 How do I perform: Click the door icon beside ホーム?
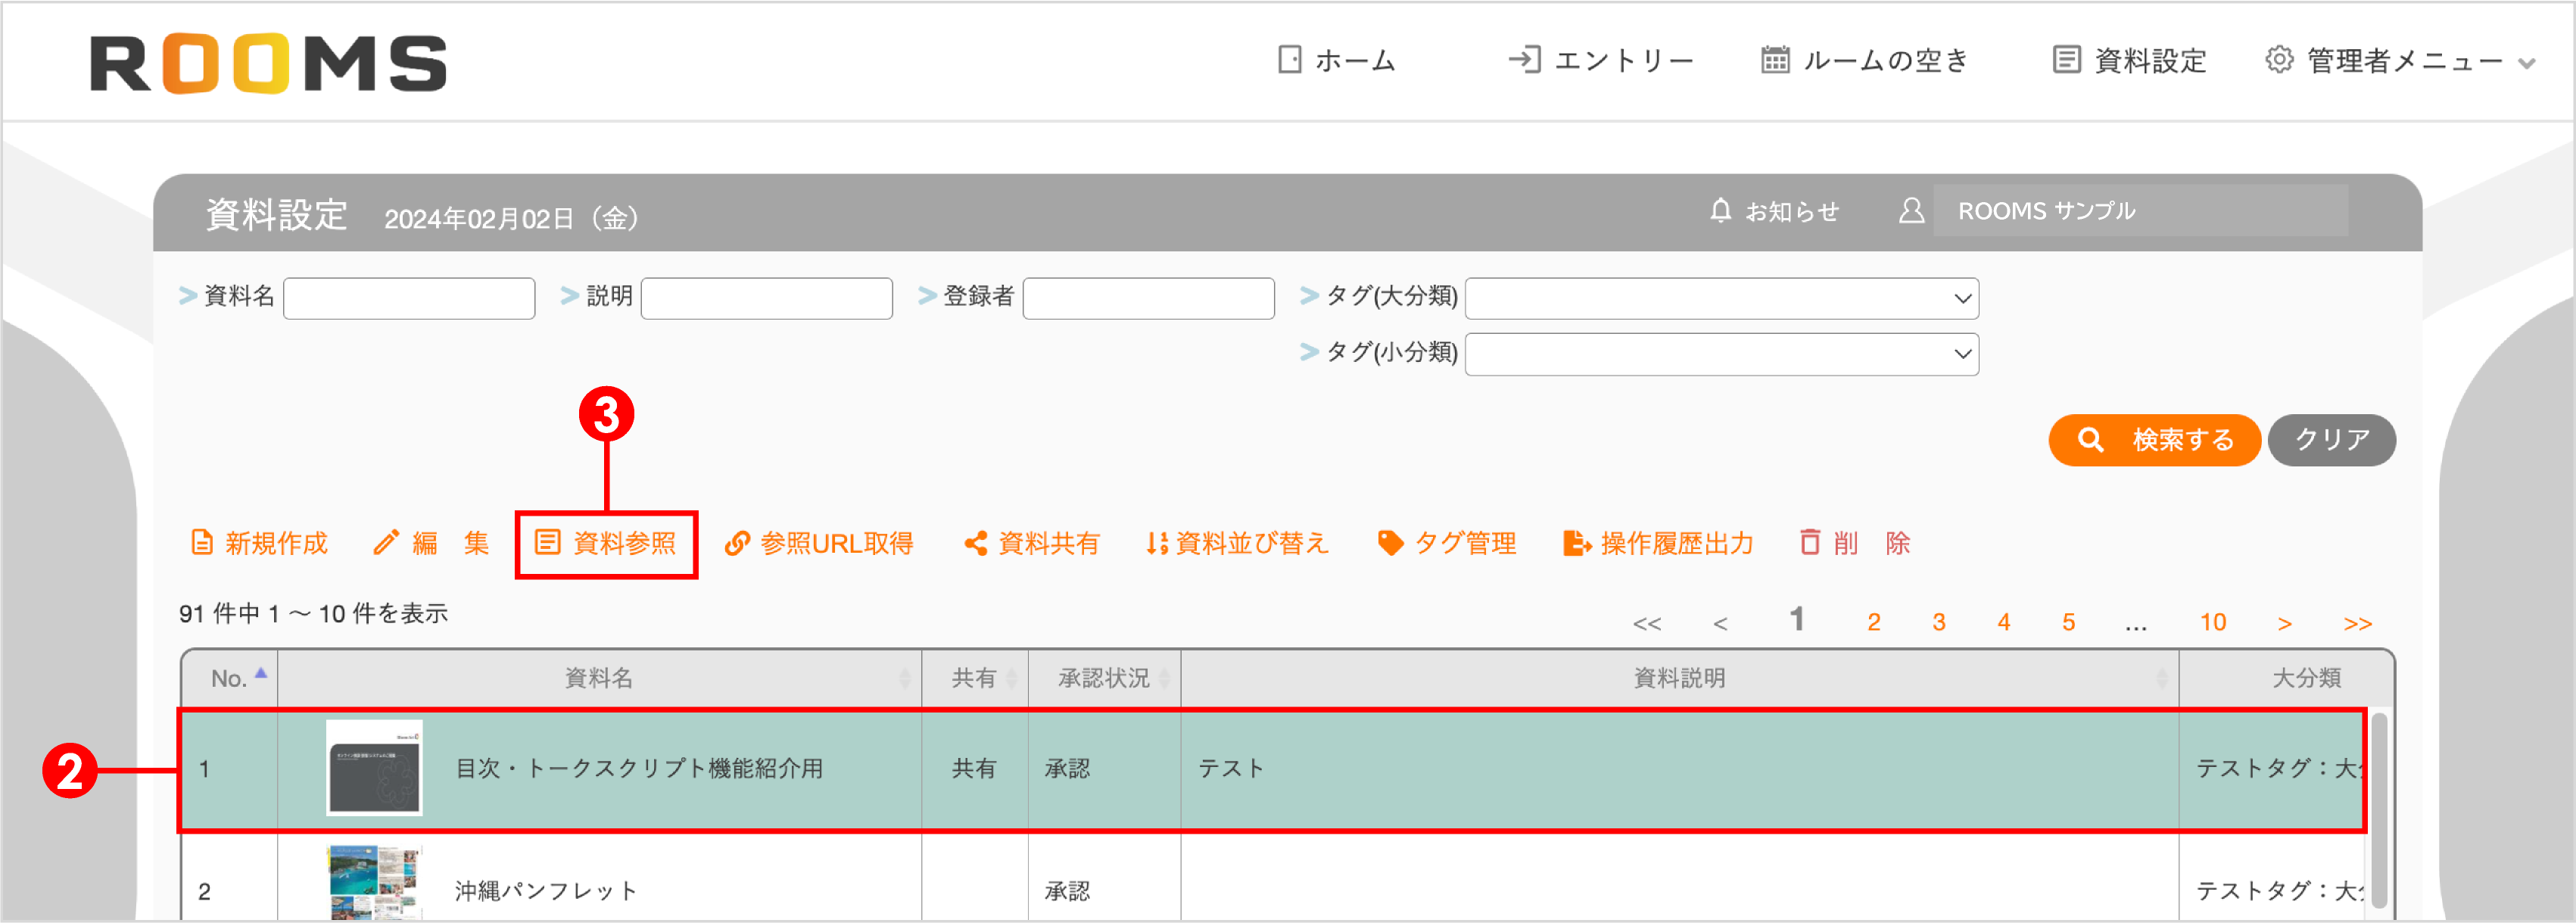click(x=1290, y=60)
